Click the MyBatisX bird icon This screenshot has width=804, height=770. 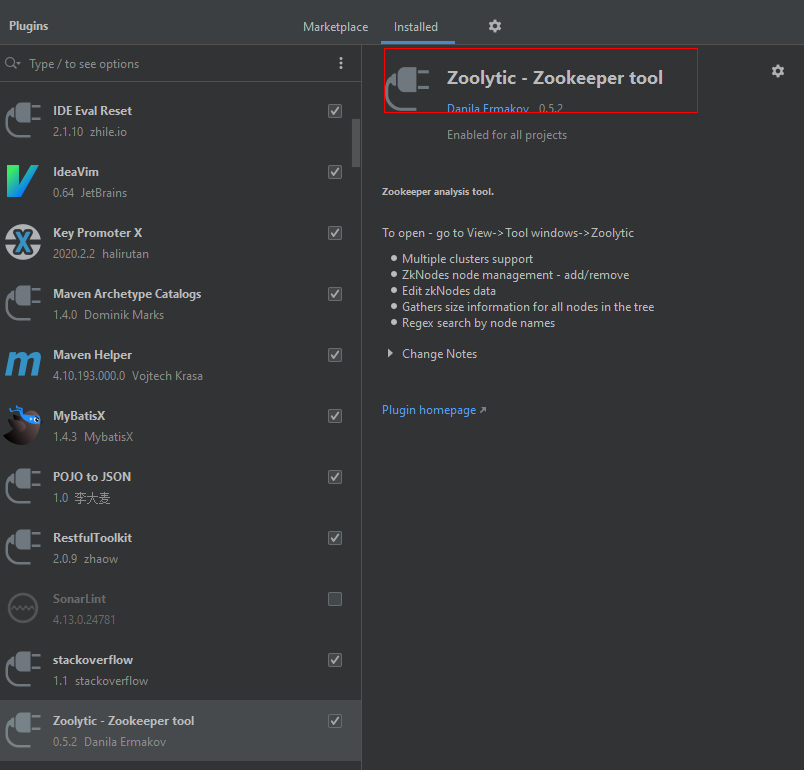point(23,425)
